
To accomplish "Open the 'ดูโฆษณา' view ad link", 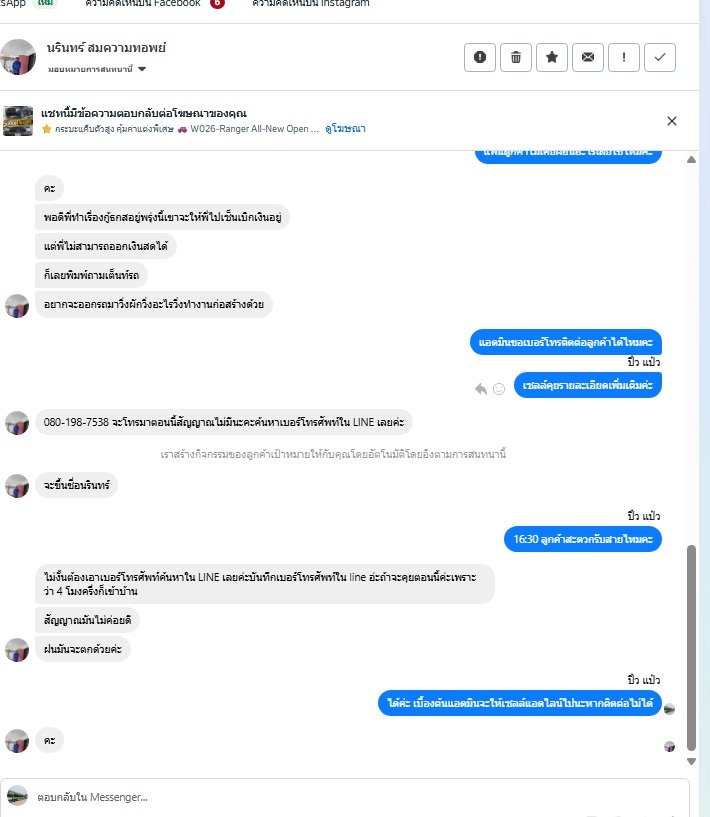I will pos(345,129).
